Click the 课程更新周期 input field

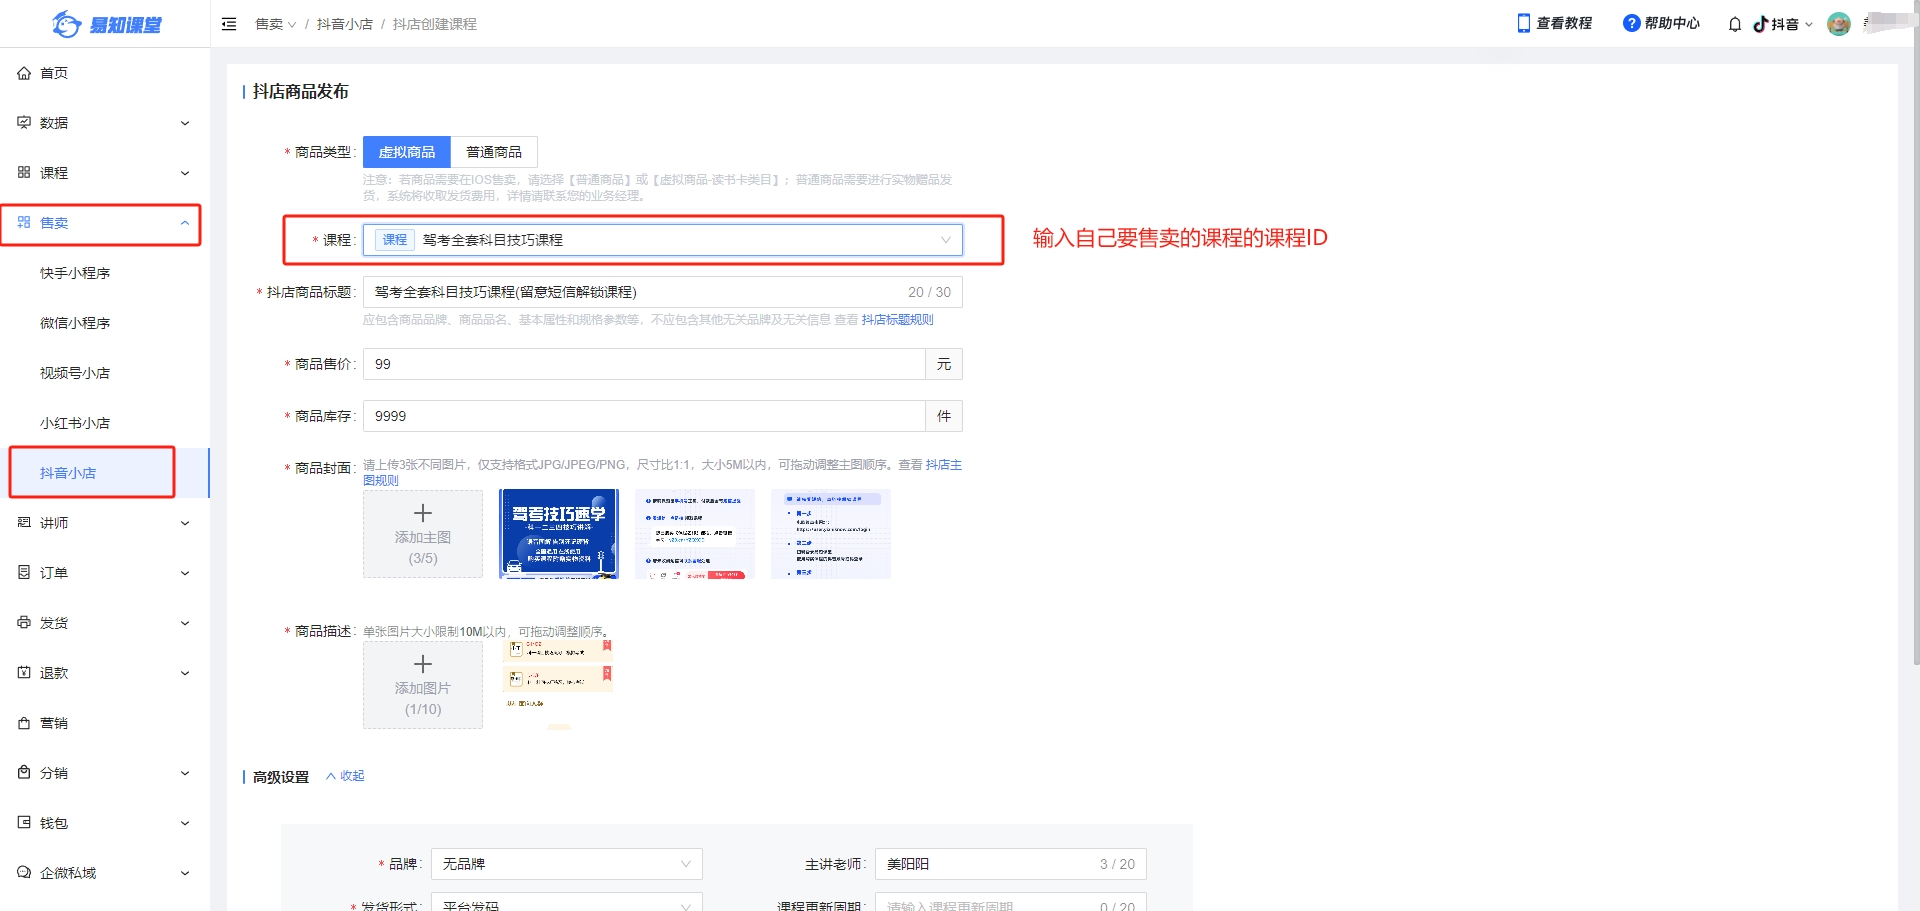click(1011, 902)
